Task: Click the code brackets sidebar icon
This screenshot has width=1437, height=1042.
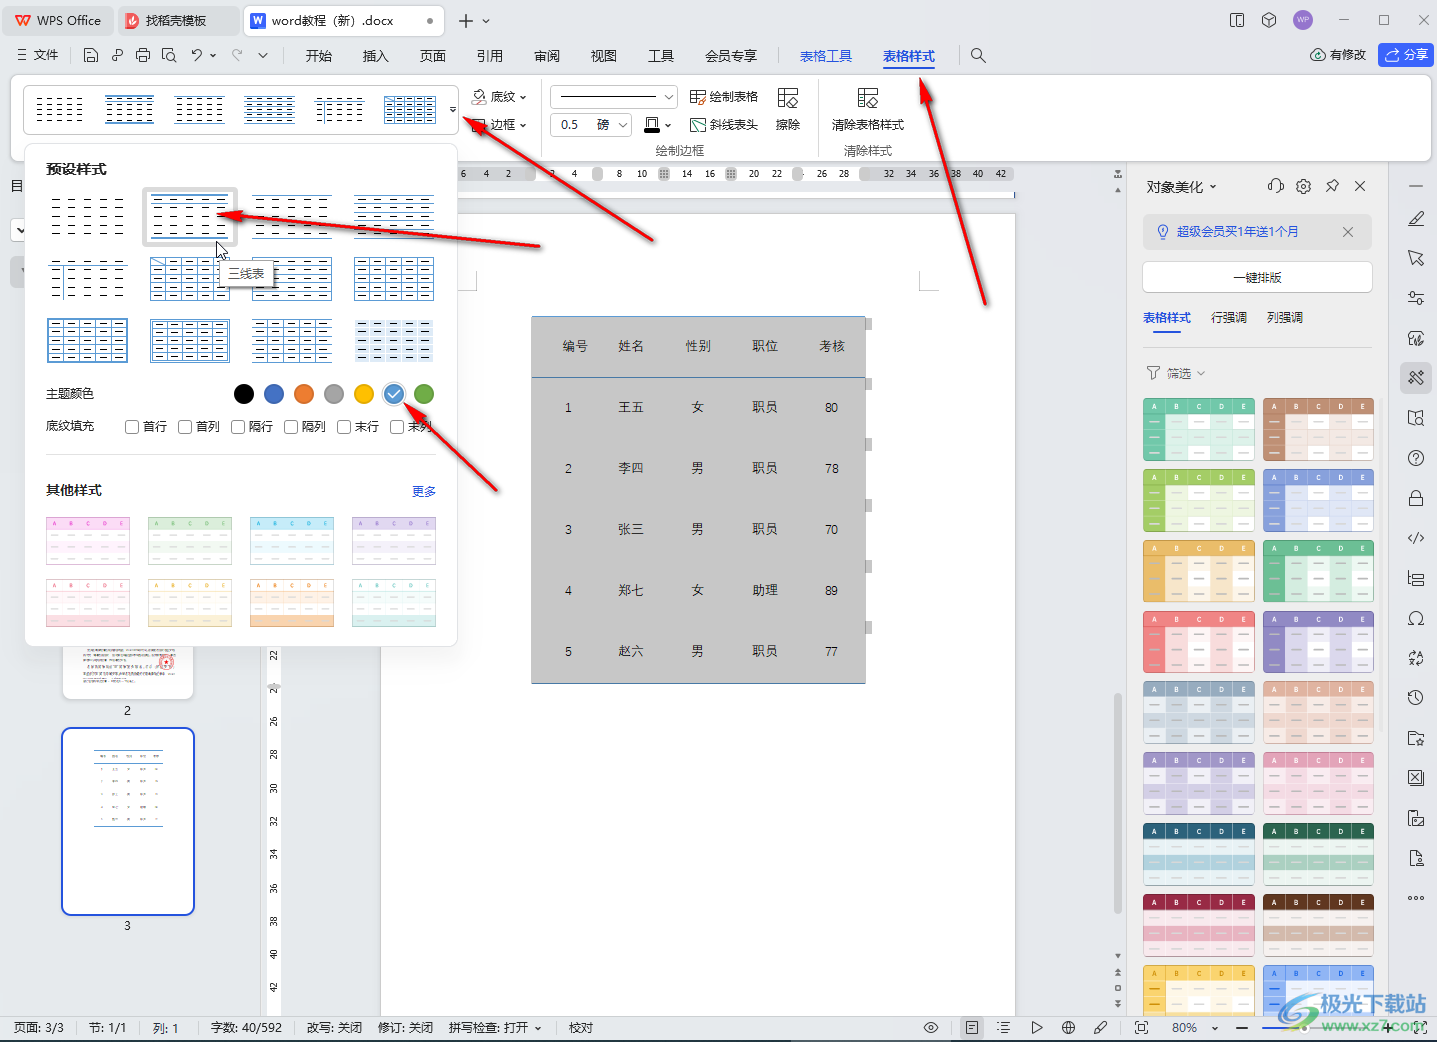Action: [x=1416, y=538]
